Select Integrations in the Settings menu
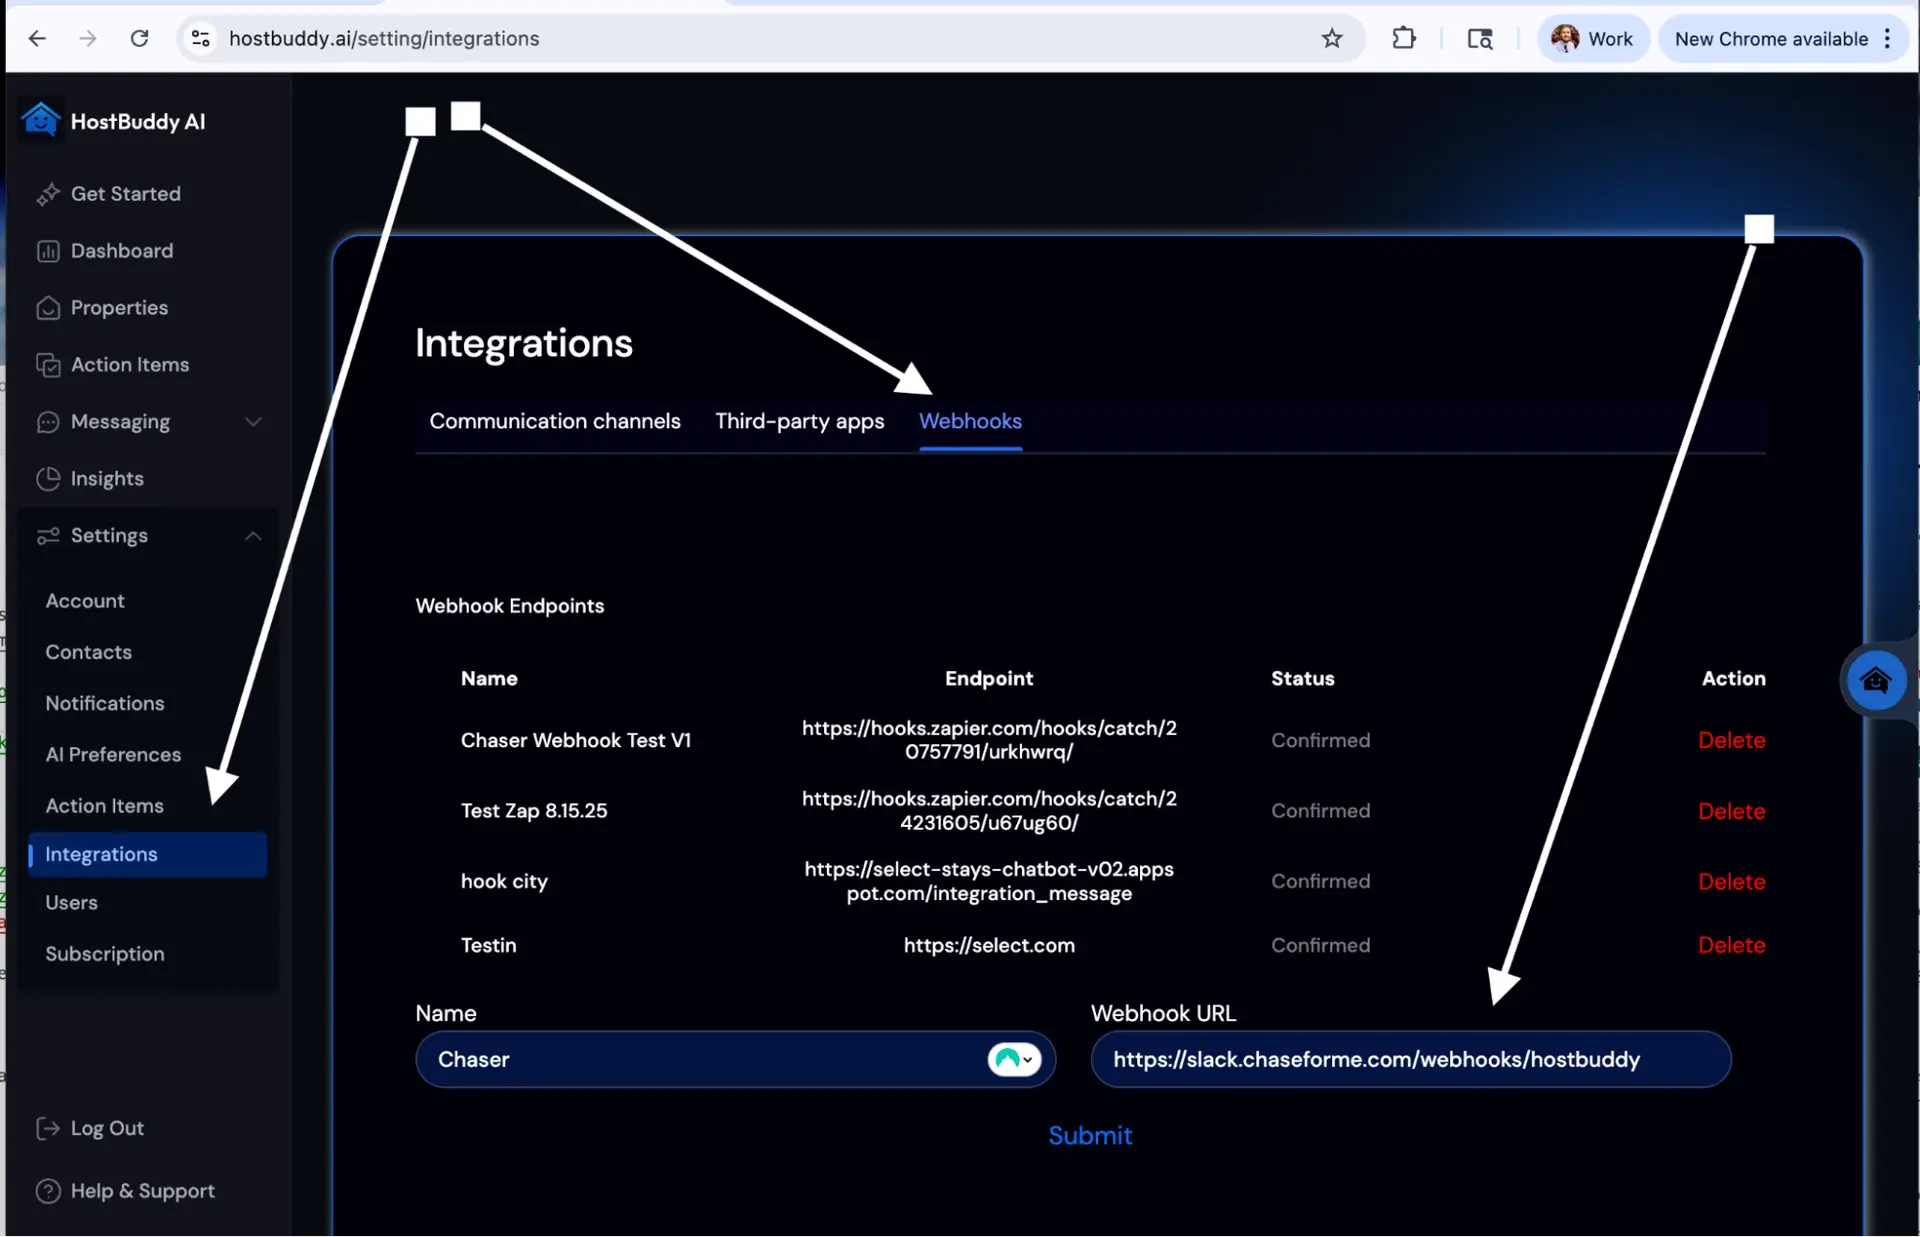Screen dimensions: 1920x1237 (101, 854)
